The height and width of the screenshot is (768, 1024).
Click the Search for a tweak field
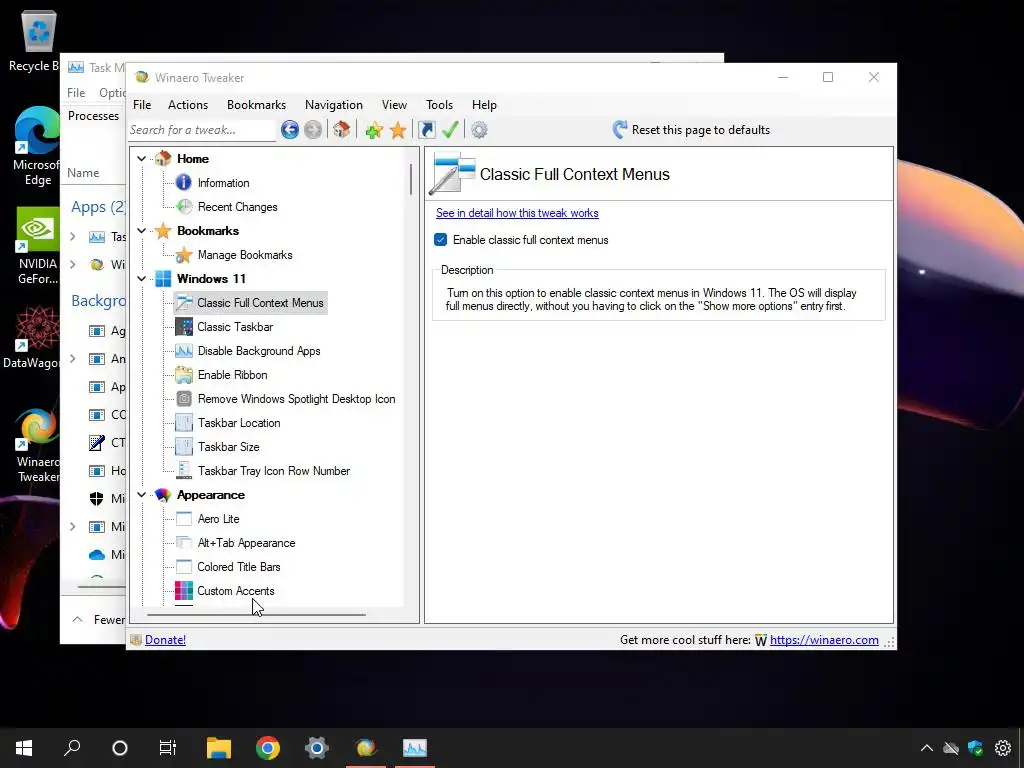[x=202, y=130]
